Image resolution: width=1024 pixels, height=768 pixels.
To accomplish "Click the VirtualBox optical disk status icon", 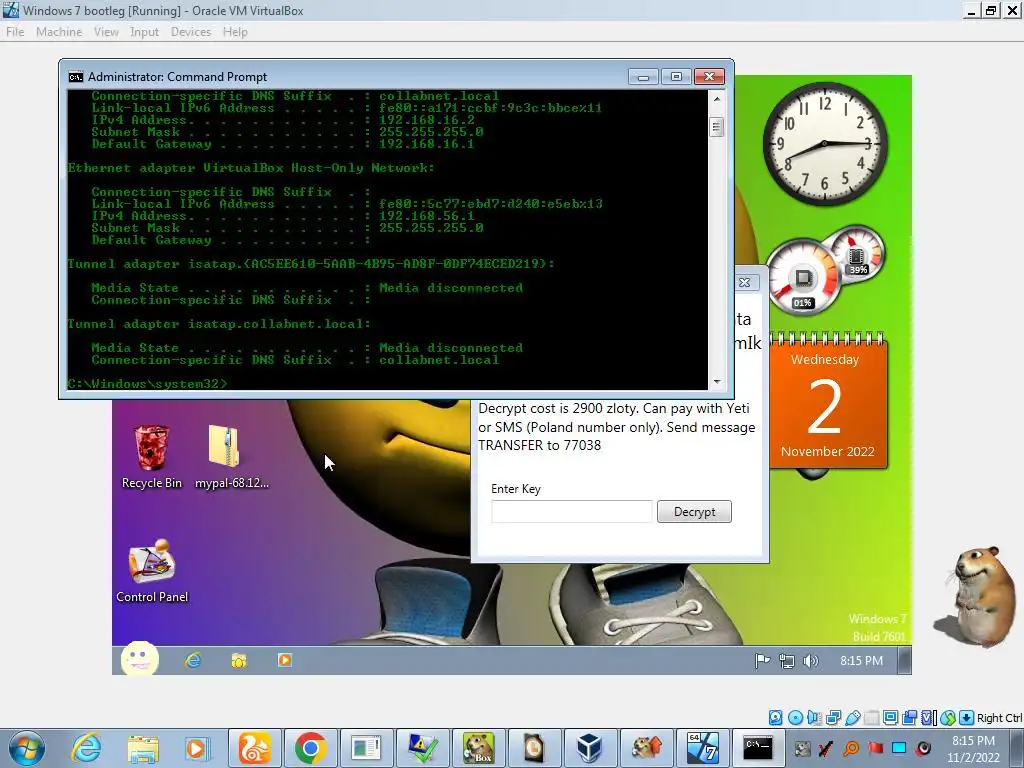I will click(x=795, y=718).
